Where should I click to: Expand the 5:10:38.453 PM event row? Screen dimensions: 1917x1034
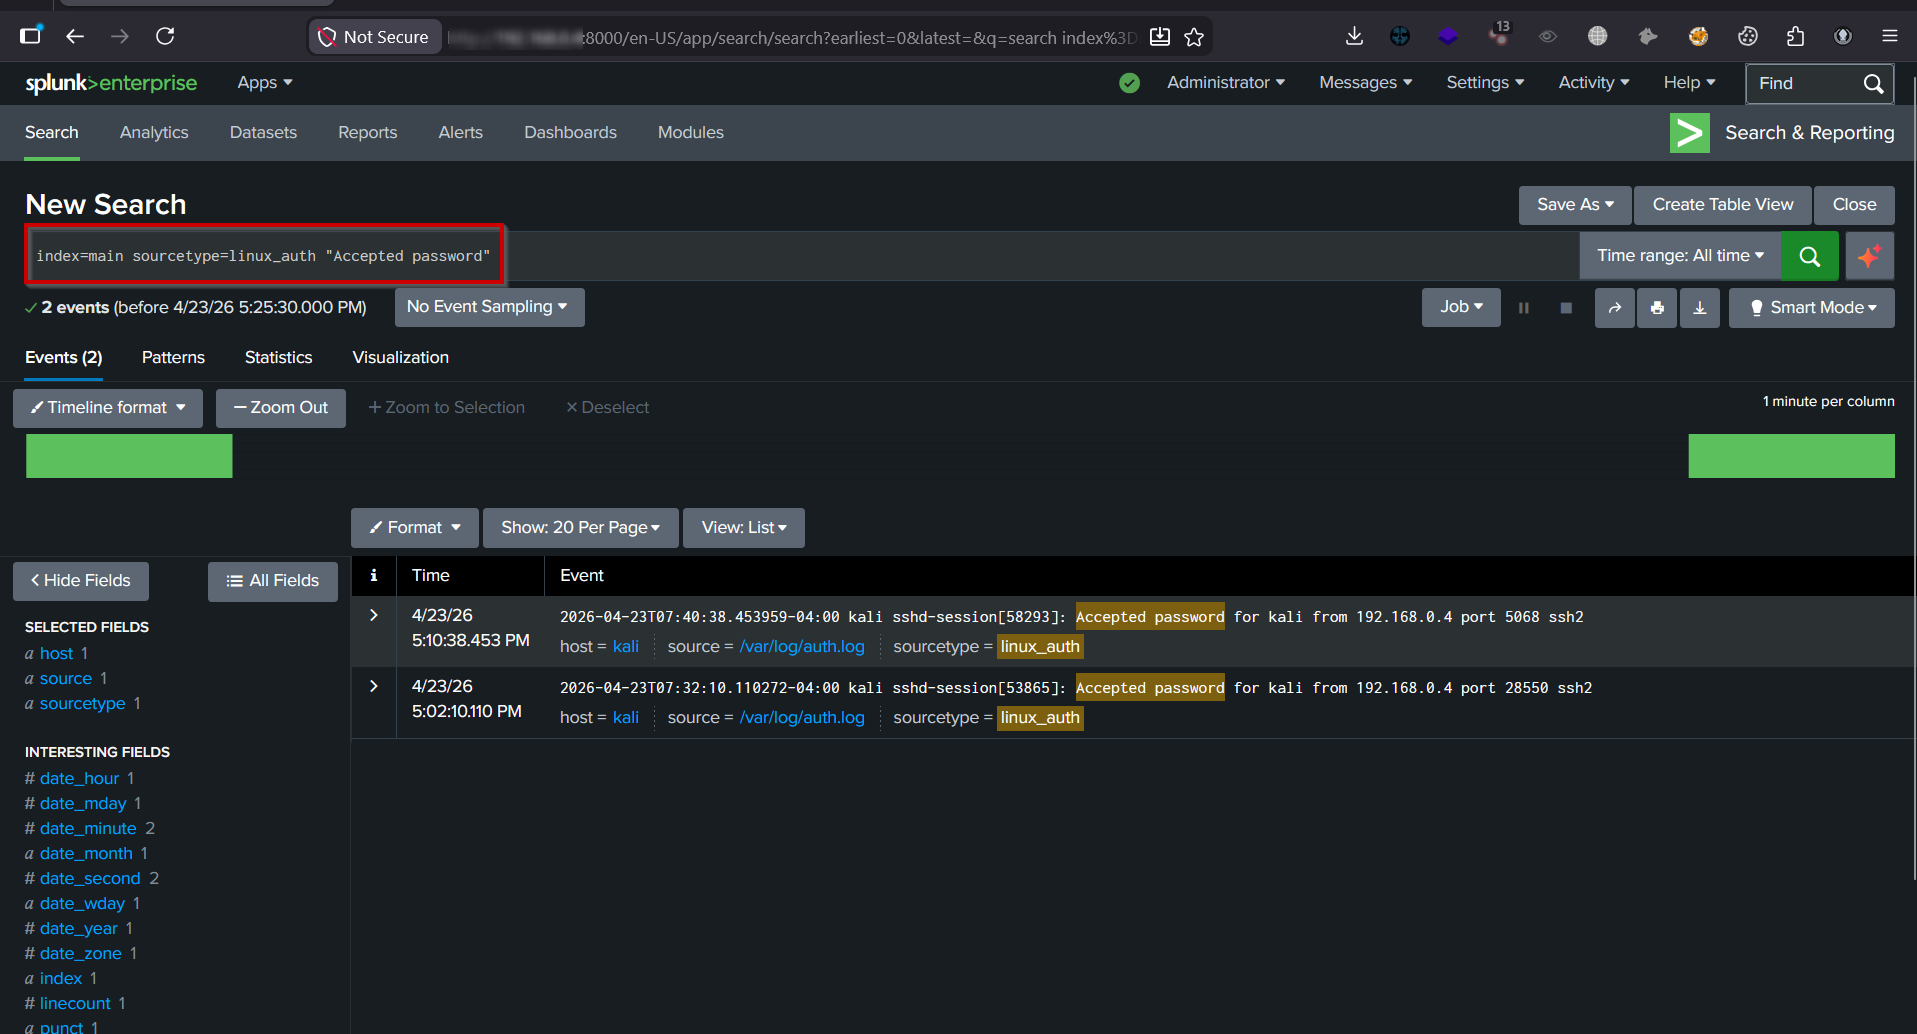click(x=374, y=615)
